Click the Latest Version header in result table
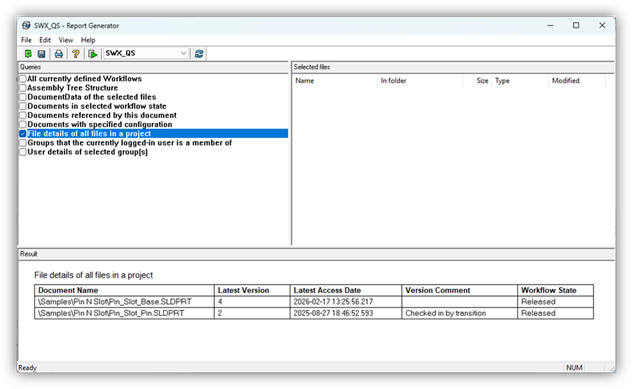 [252, 290]
